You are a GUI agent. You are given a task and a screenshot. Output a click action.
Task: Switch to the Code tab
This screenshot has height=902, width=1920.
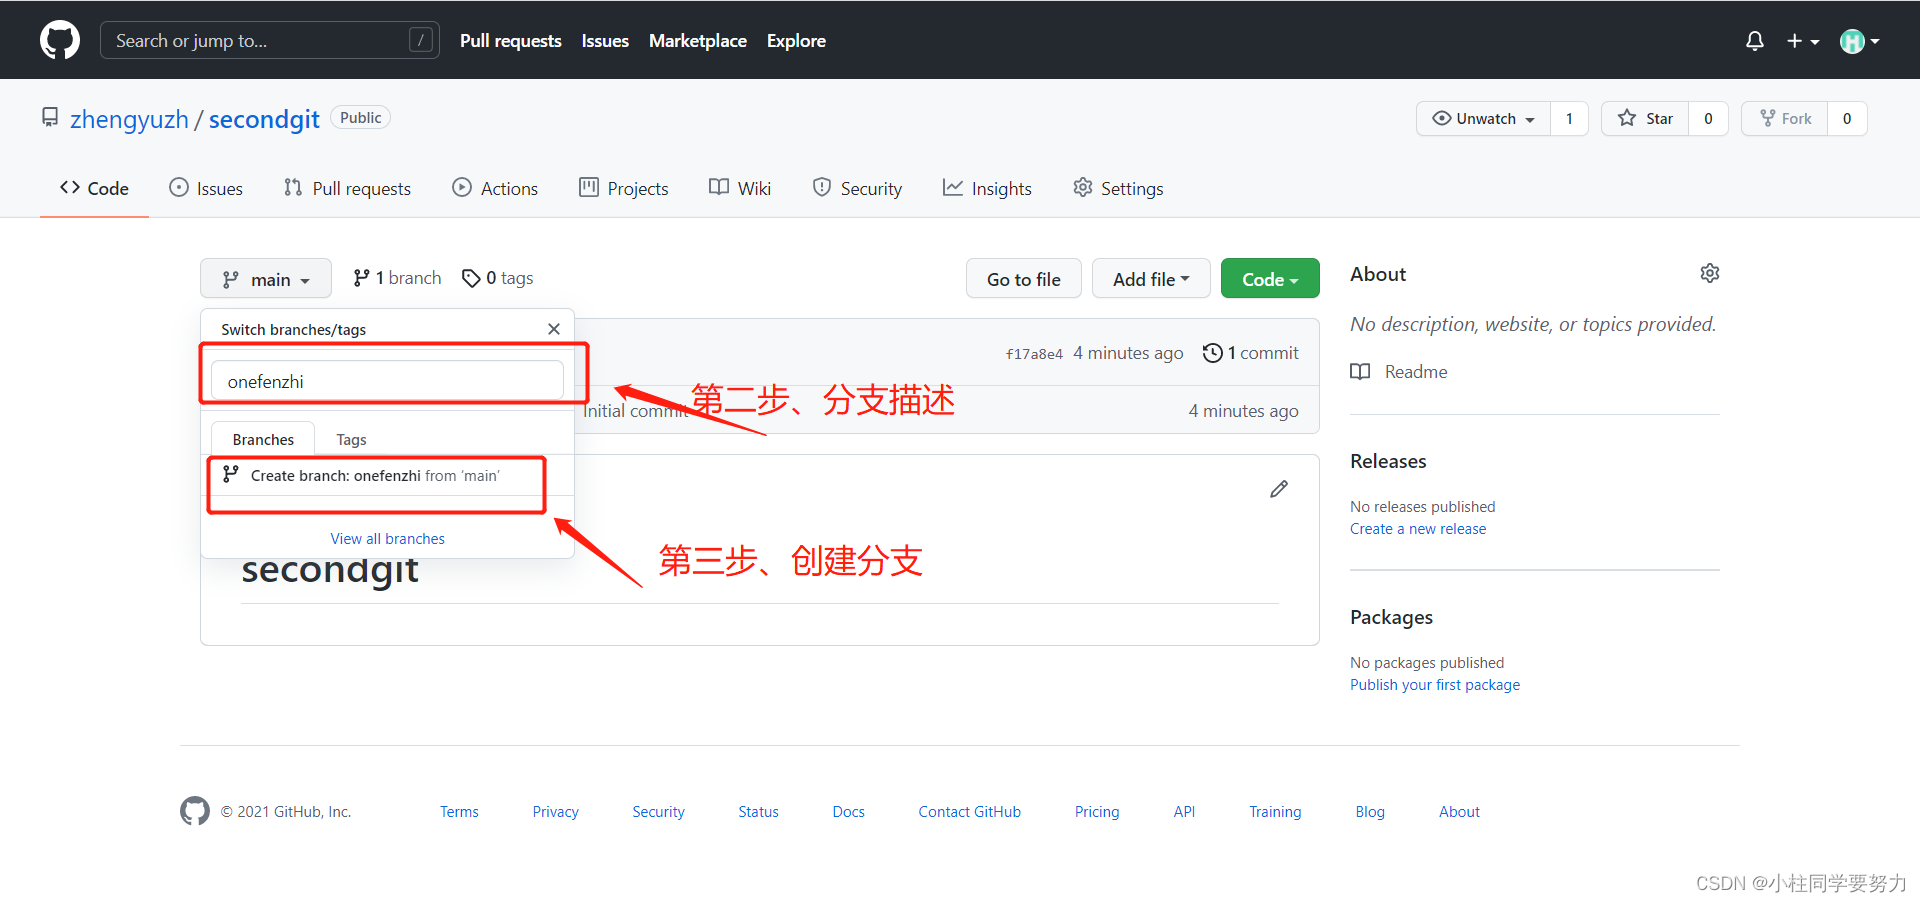[94, 188]
